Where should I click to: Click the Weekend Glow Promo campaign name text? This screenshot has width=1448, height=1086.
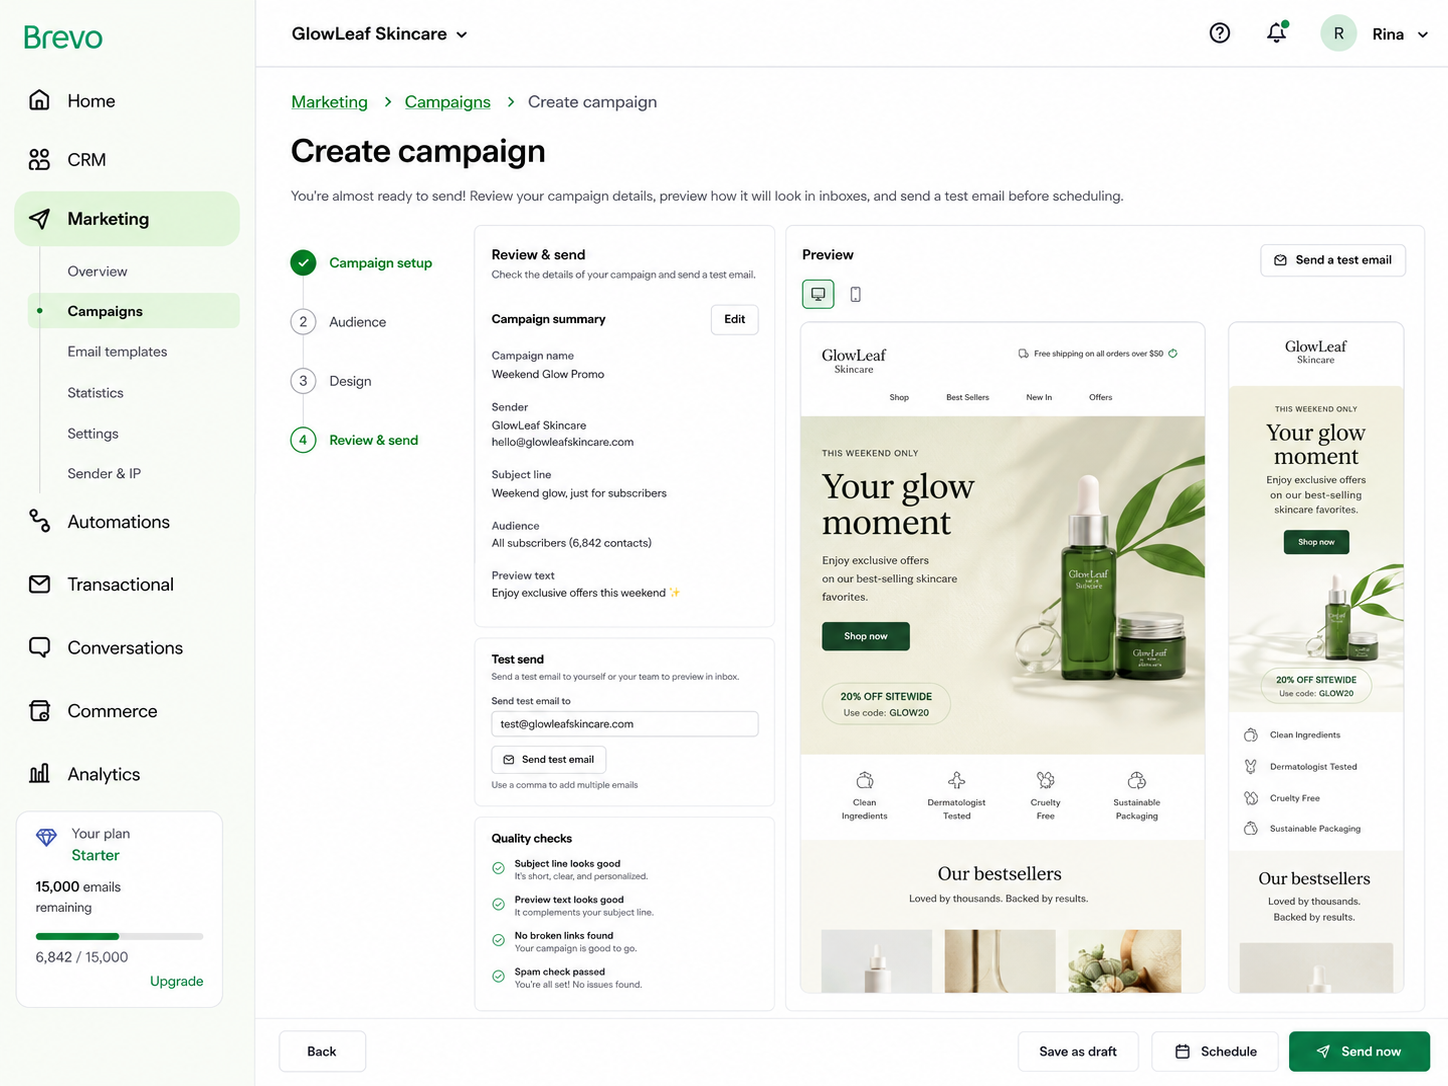point(548,374)
